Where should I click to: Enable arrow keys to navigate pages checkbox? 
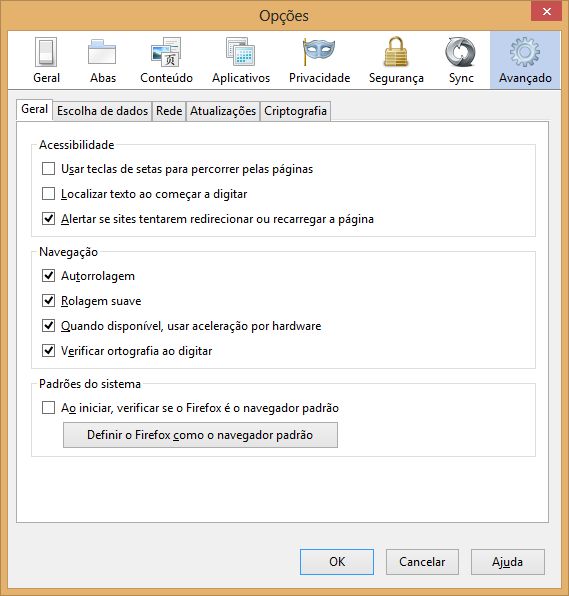tap(48, 168)
